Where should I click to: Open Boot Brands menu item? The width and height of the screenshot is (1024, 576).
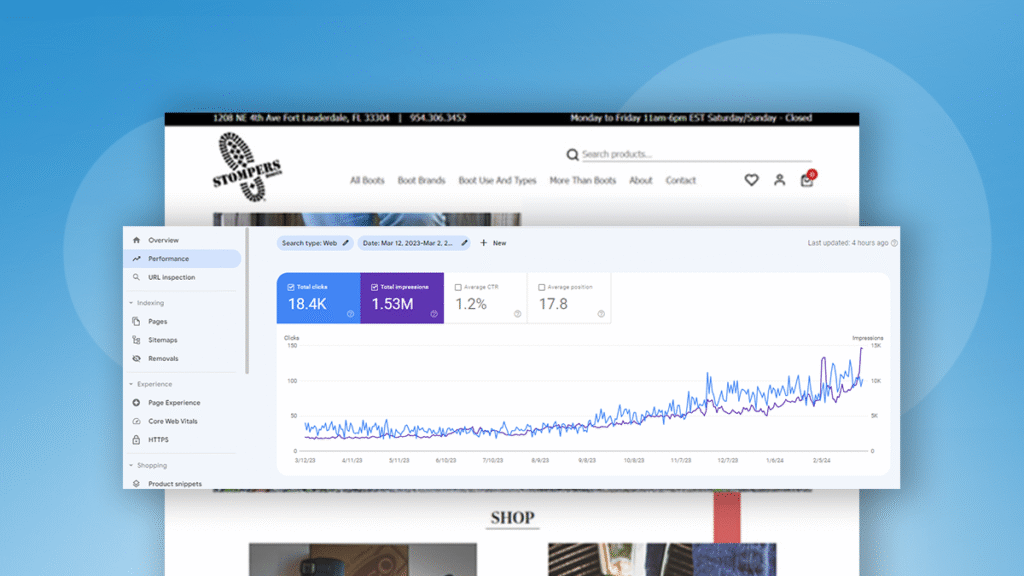coord(421,180)
